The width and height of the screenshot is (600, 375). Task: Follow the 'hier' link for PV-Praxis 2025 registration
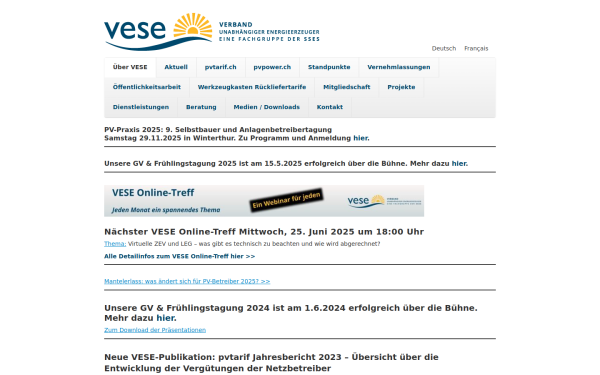click(x=361, y=138)
